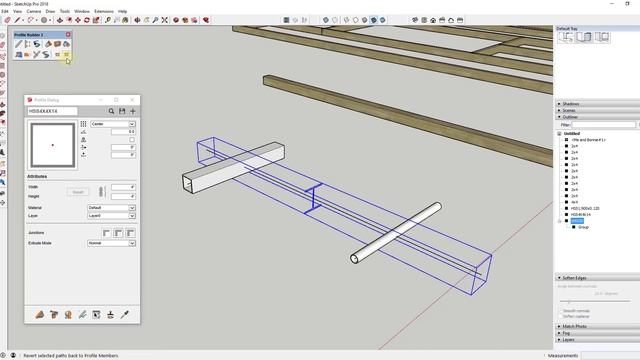Click the Zoom Extents tool

pyautogui.click(x=164, y=20)
